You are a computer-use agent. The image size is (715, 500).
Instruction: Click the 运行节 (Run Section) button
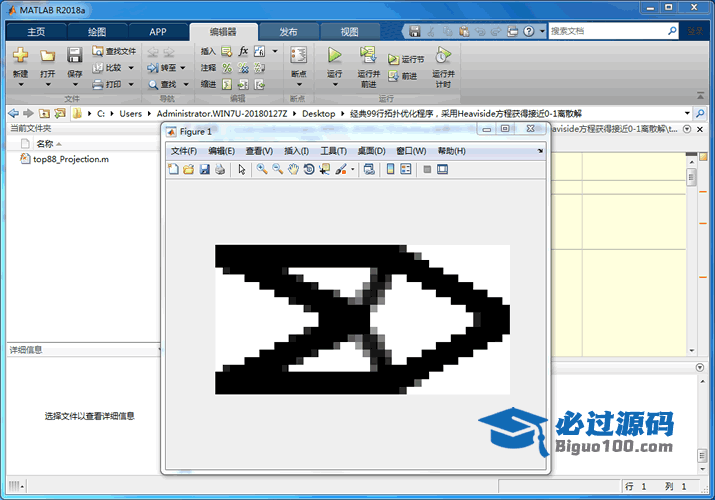click(406, 59)
